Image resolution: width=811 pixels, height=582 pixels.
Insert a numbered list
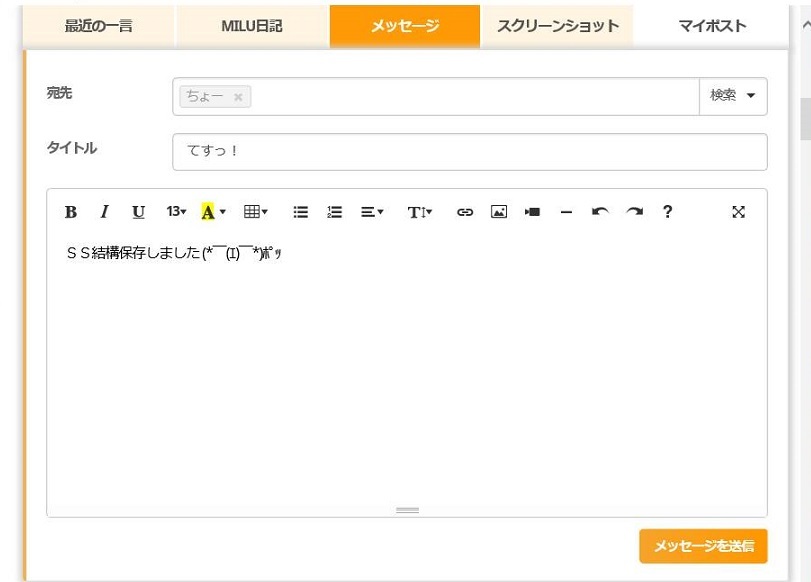335,212
